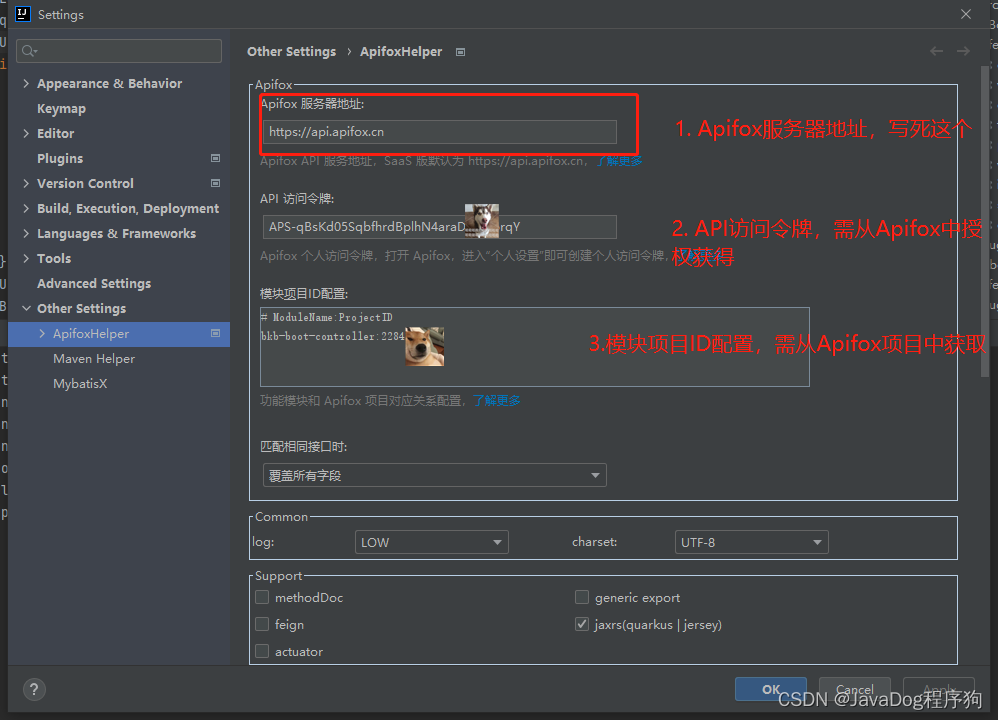The image size is (998, 720).
Task: Enable the methodDoc checkbox
Action: [x=262, y=597]
